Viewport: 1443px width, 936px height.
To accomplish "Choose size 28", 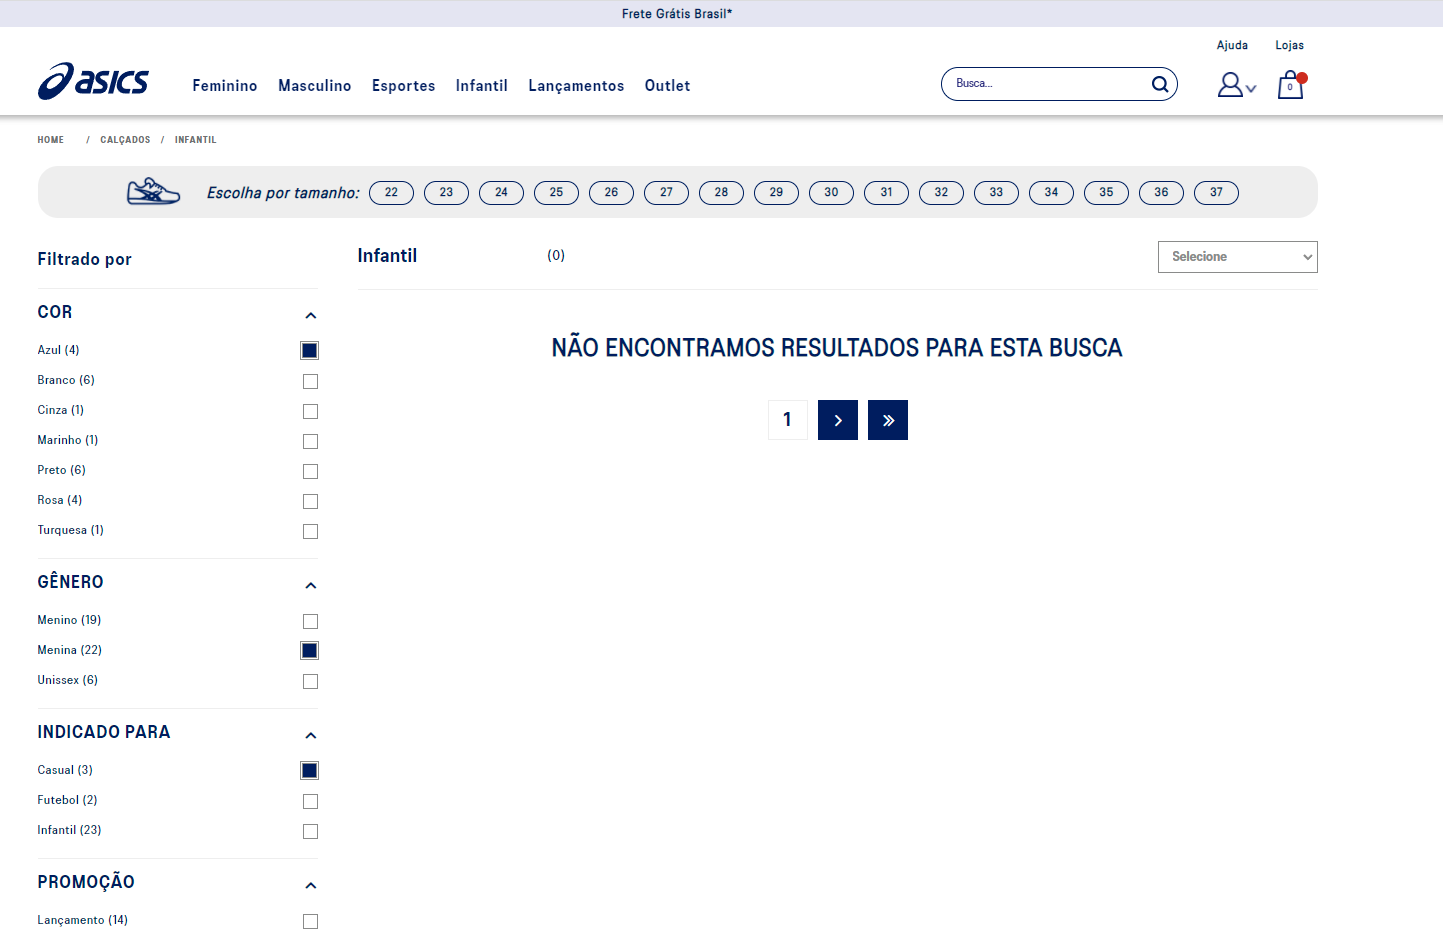I will [x=721, y=193].
